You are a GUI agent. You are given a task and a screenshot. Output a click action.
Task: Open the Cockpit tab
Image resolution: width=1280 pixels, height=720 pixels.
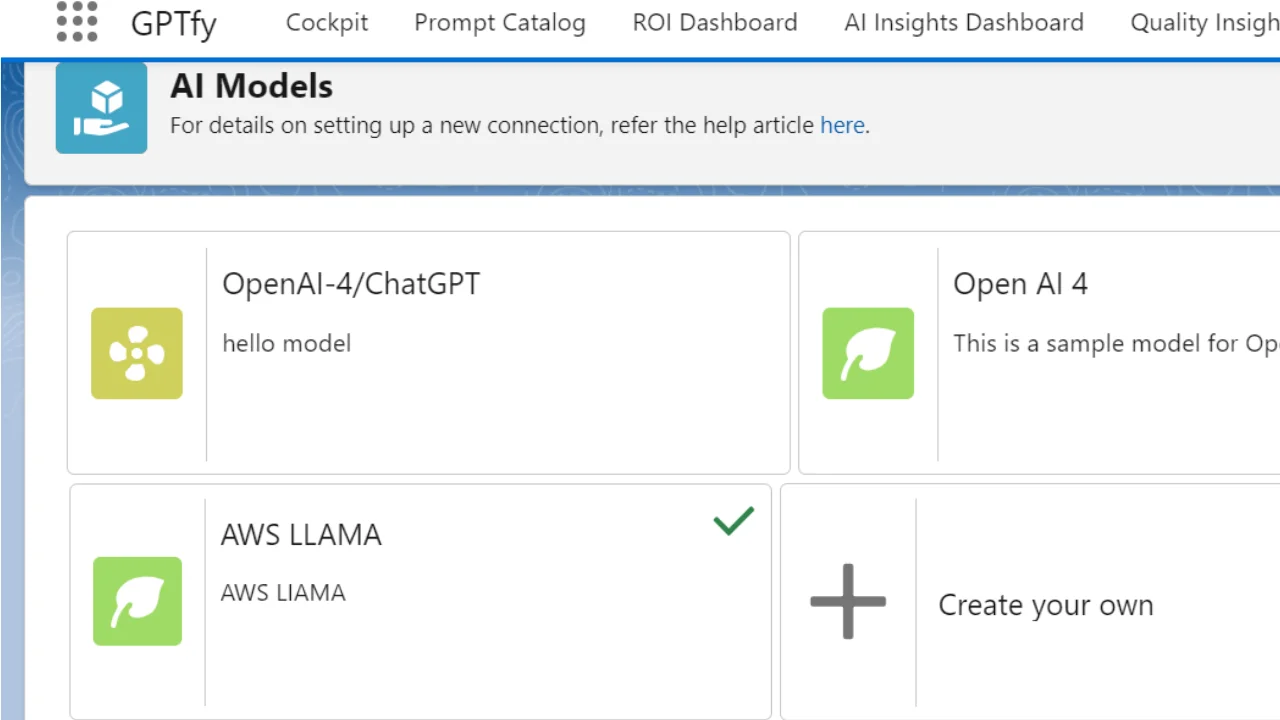(x=327, y=22)
